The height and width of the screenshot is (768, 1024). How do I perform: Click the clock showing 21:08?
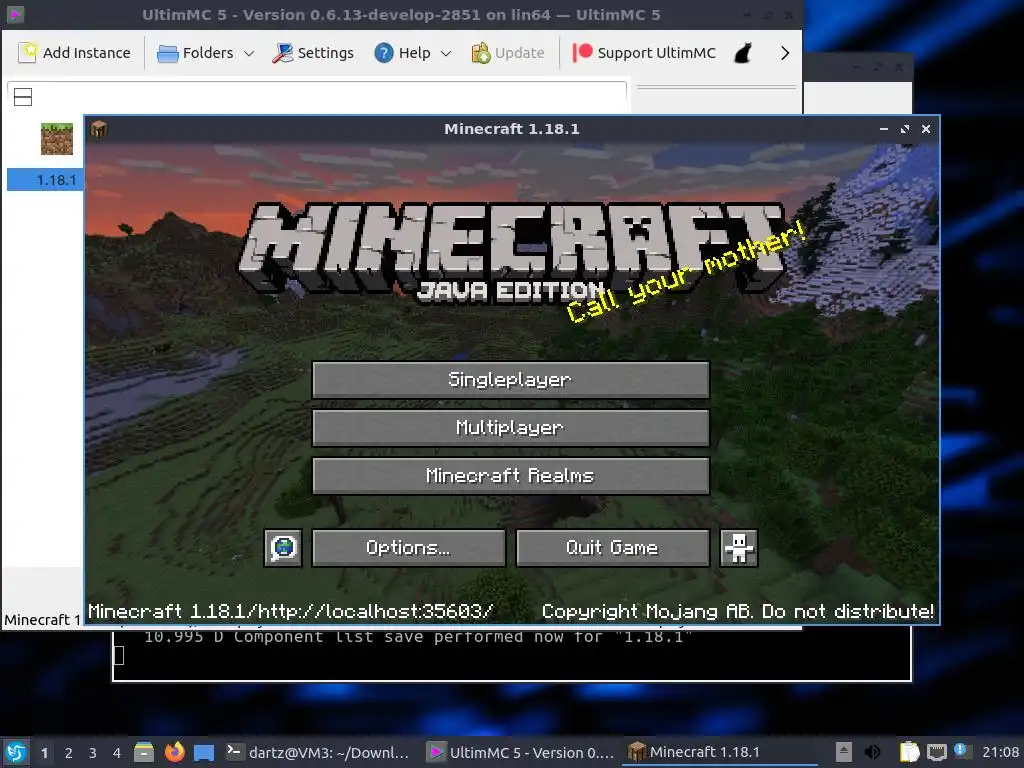[1000, 752]
